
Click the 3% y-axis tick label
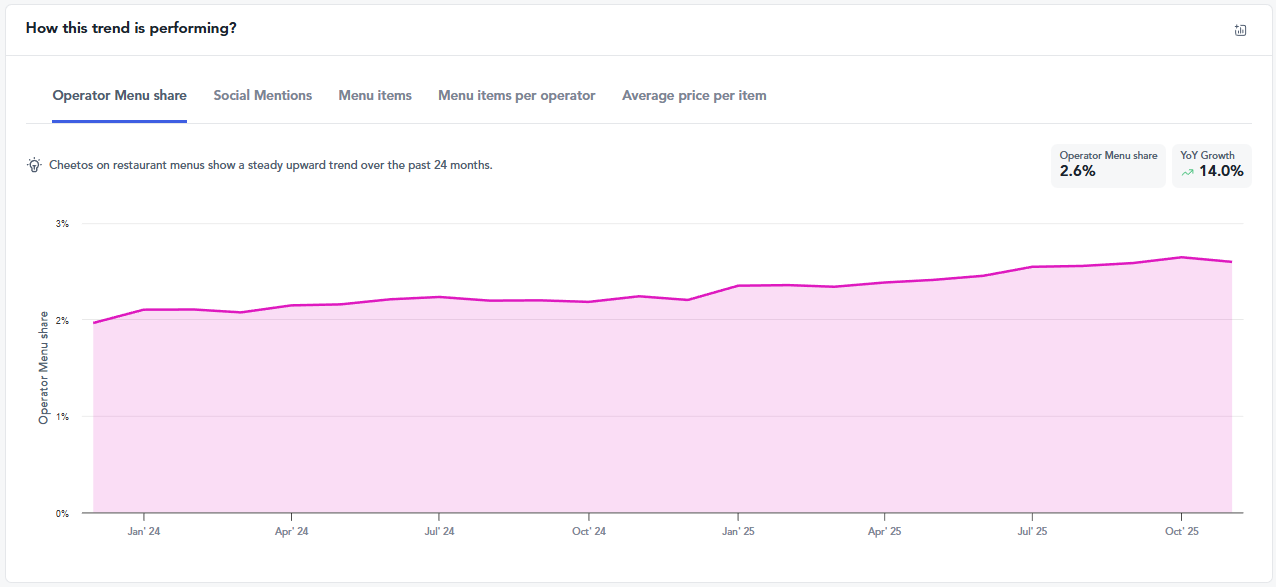tap(62, 224)
